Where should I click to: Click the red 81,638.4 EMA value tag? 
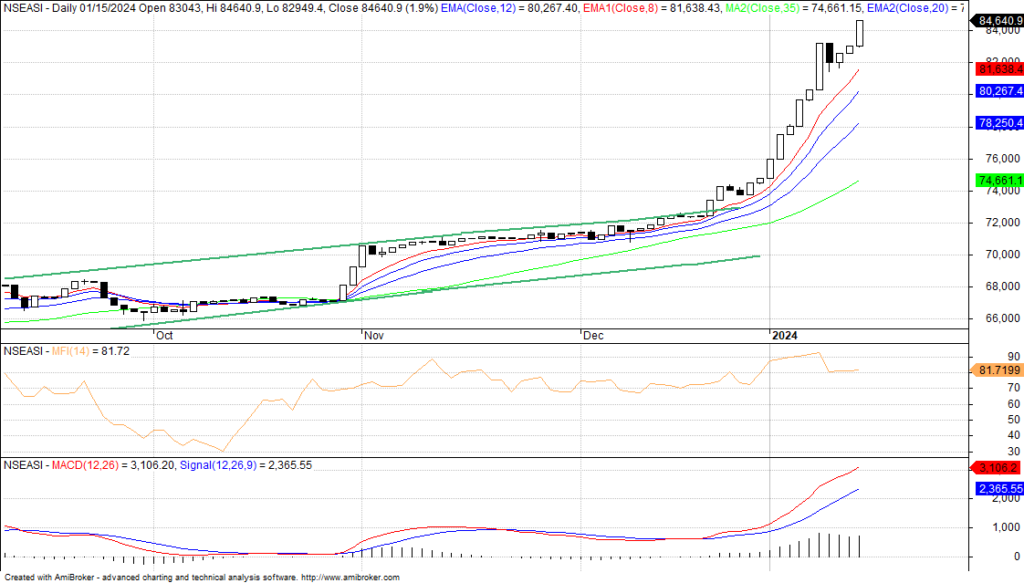[998, 69]
